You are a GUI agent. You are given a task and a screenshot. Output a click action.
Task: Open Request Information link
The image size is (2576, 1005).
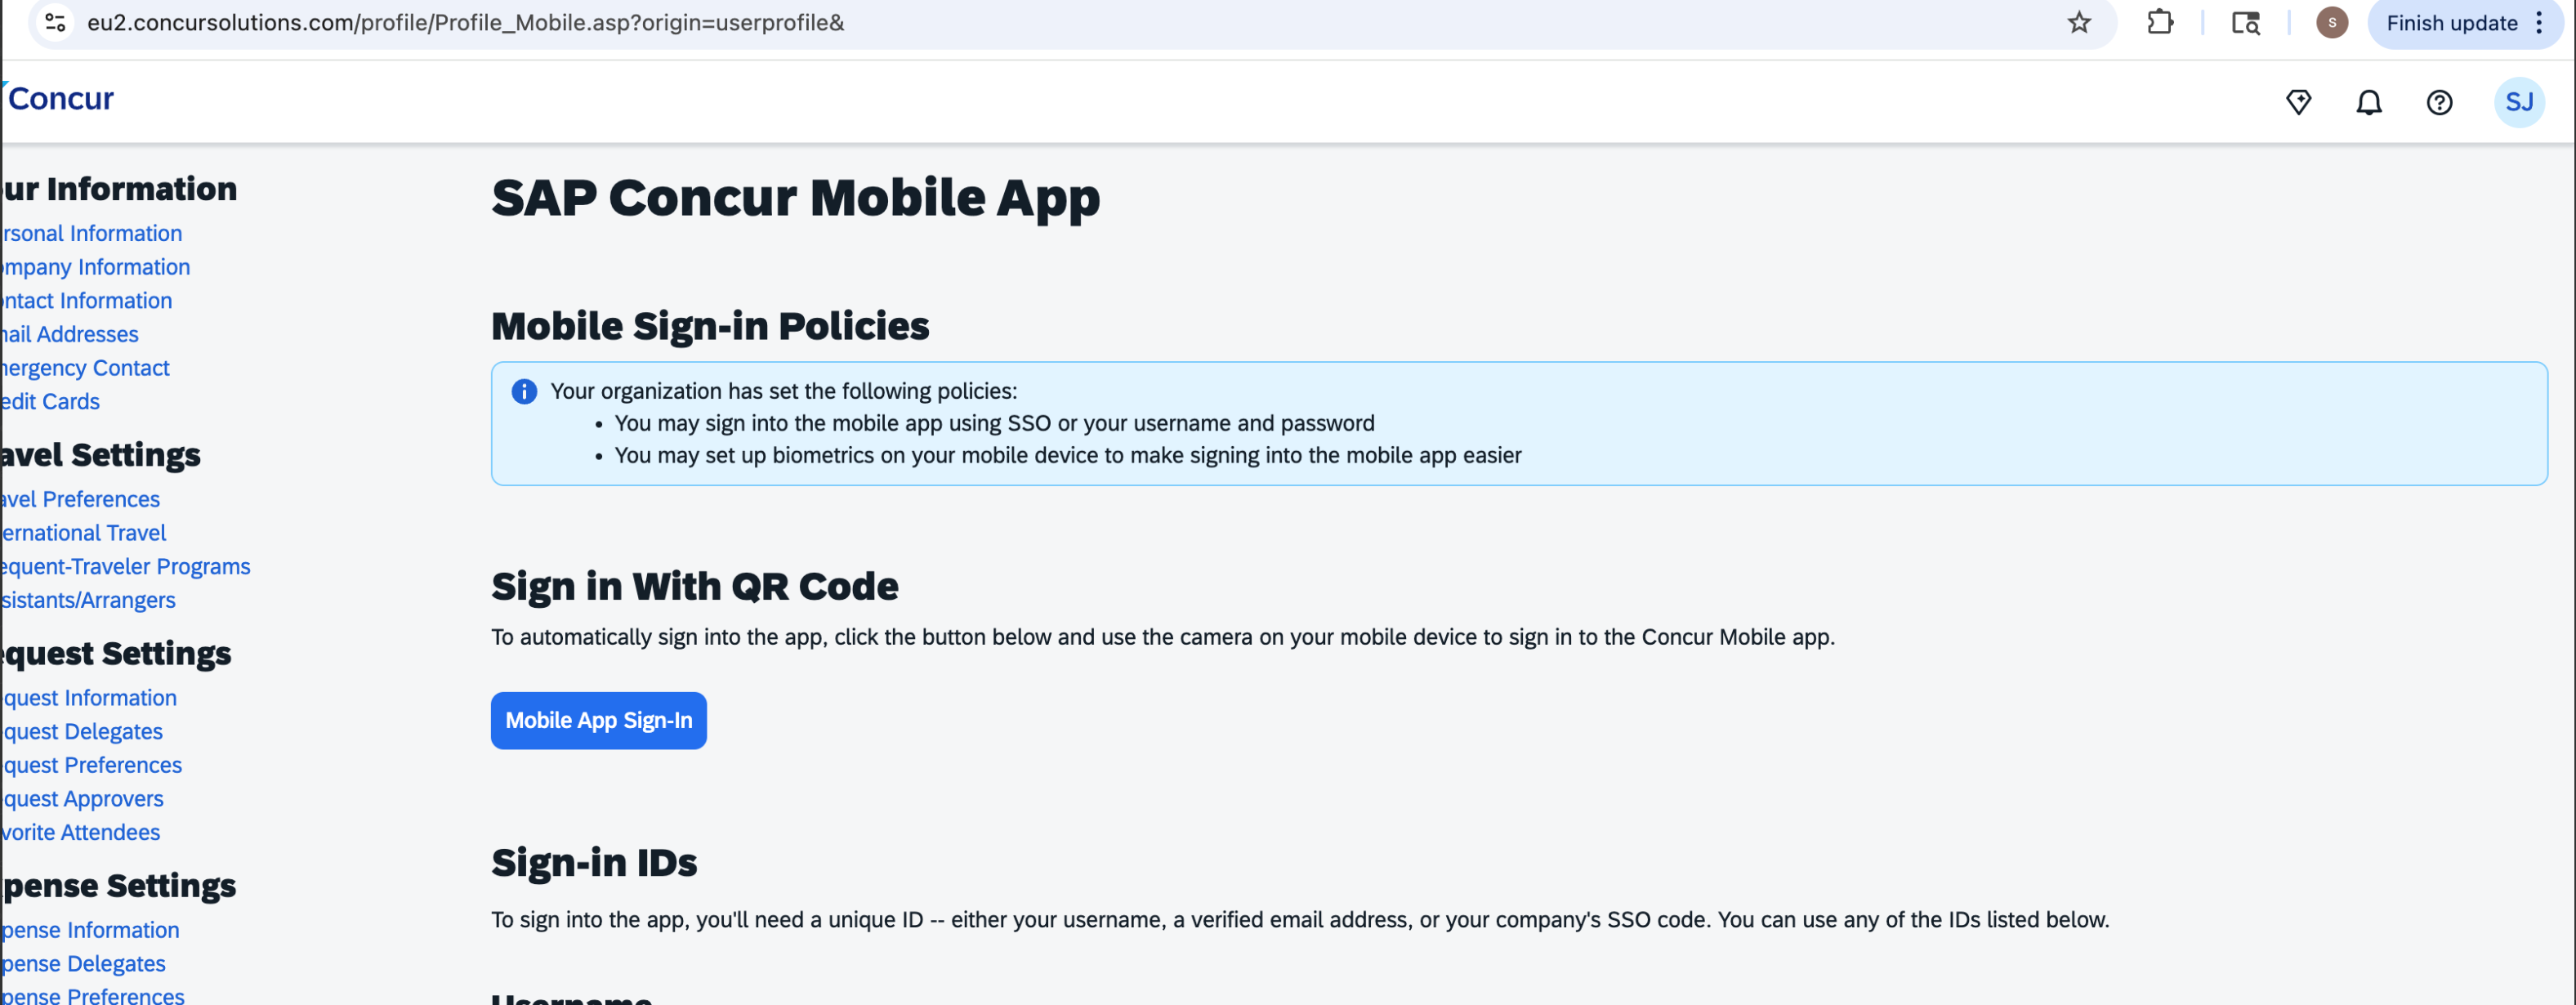(89, 698)
